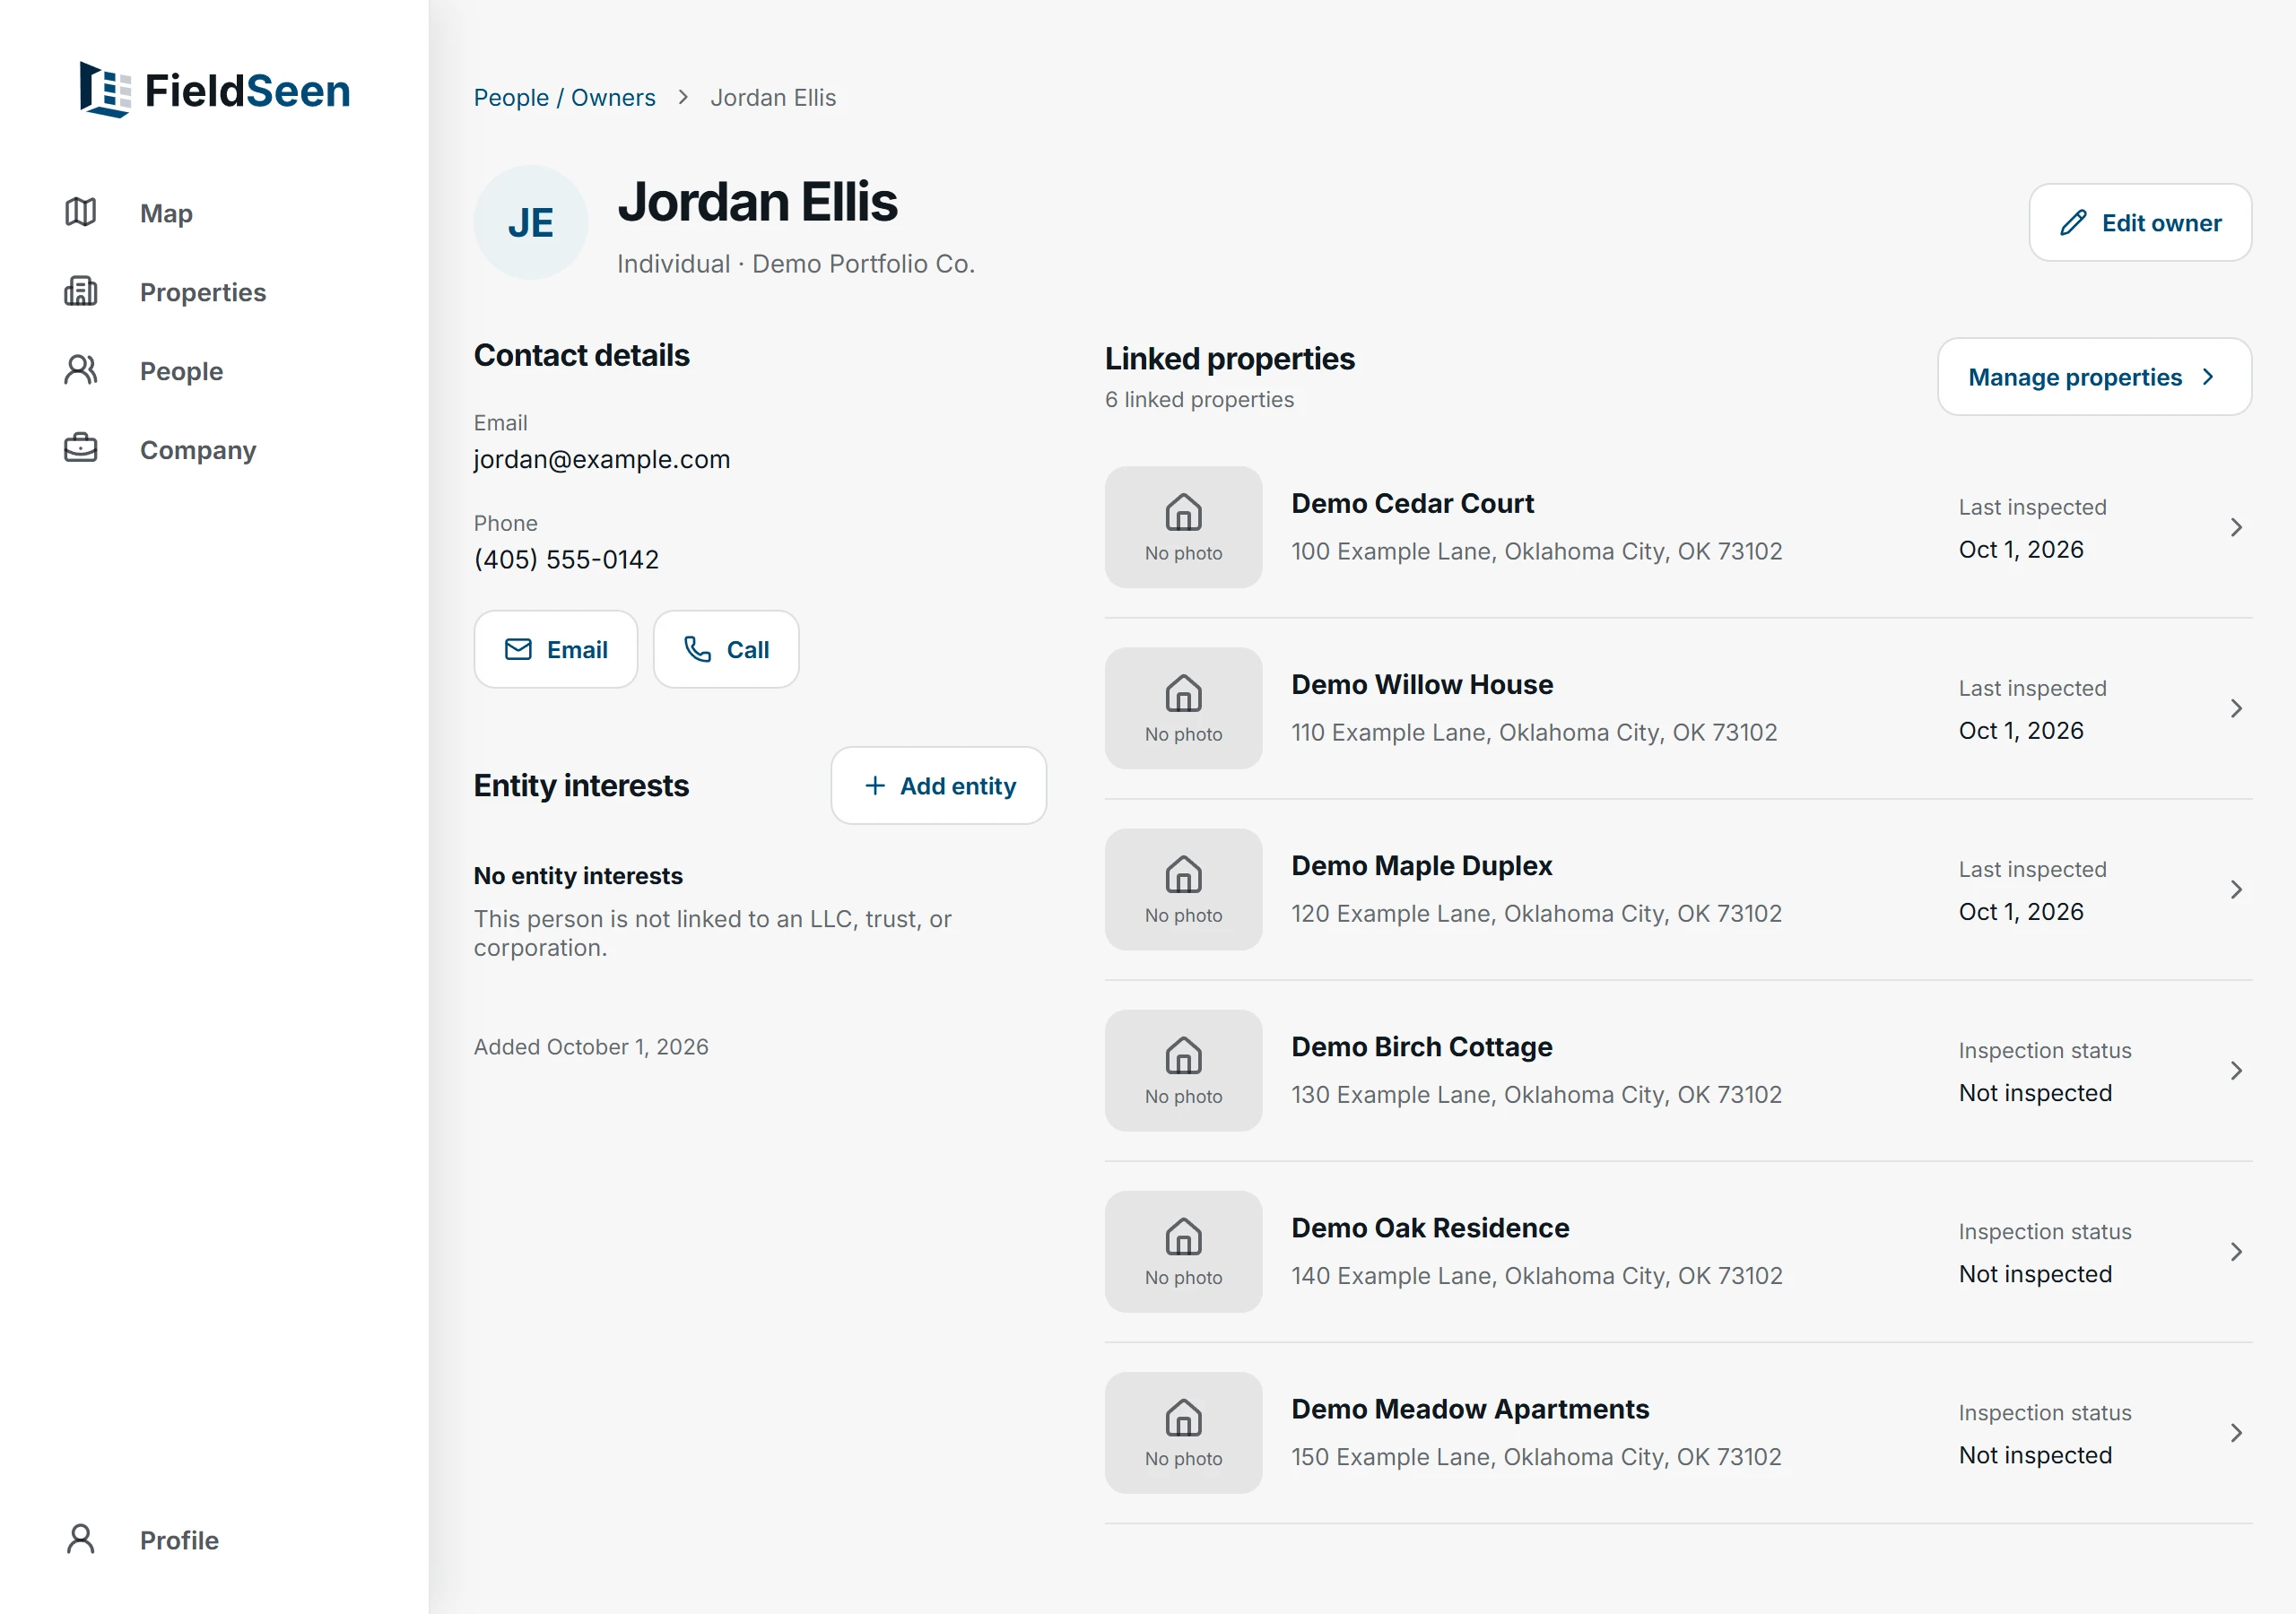Open the Demo Birch Cottage property title

pyautogui.click(x=1421, y=1046)
